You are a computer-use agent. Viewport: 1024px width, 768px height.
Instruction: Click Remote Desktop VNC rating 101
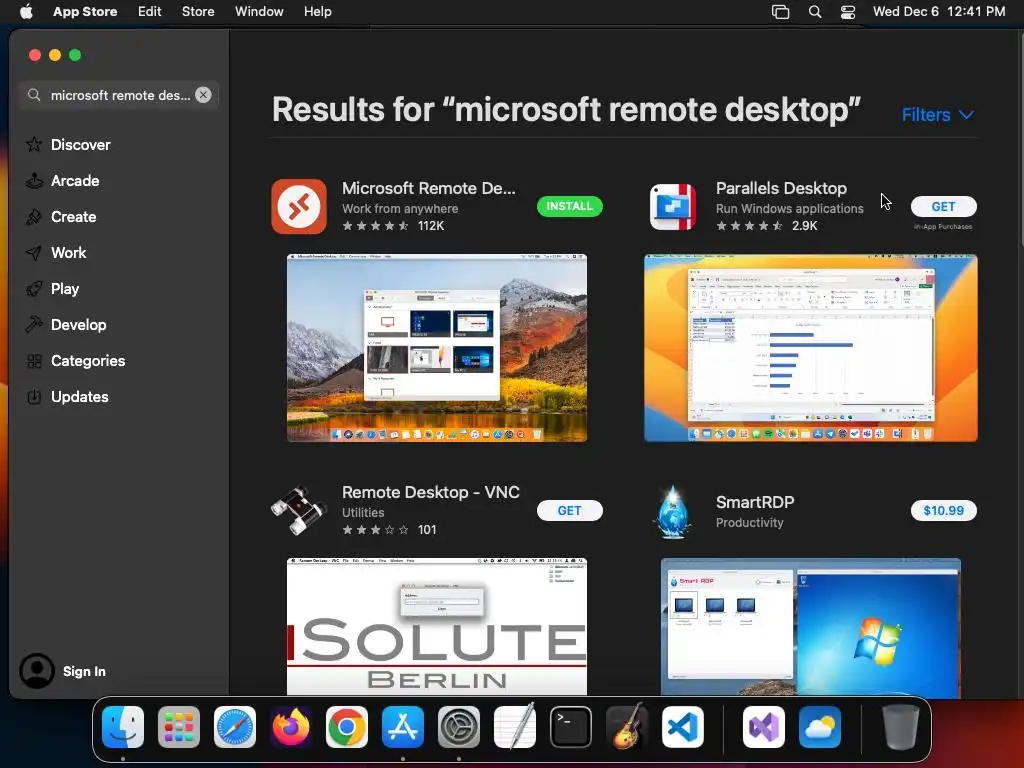click(389, 530)
